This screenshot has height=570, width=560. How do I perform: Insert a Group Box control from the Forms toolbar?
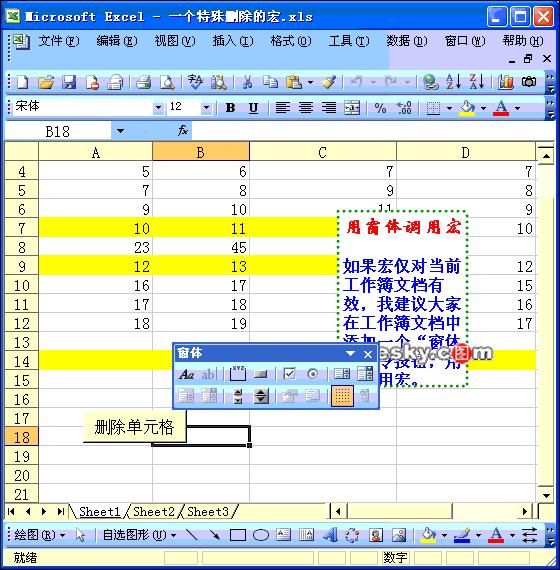pos(238,374)
